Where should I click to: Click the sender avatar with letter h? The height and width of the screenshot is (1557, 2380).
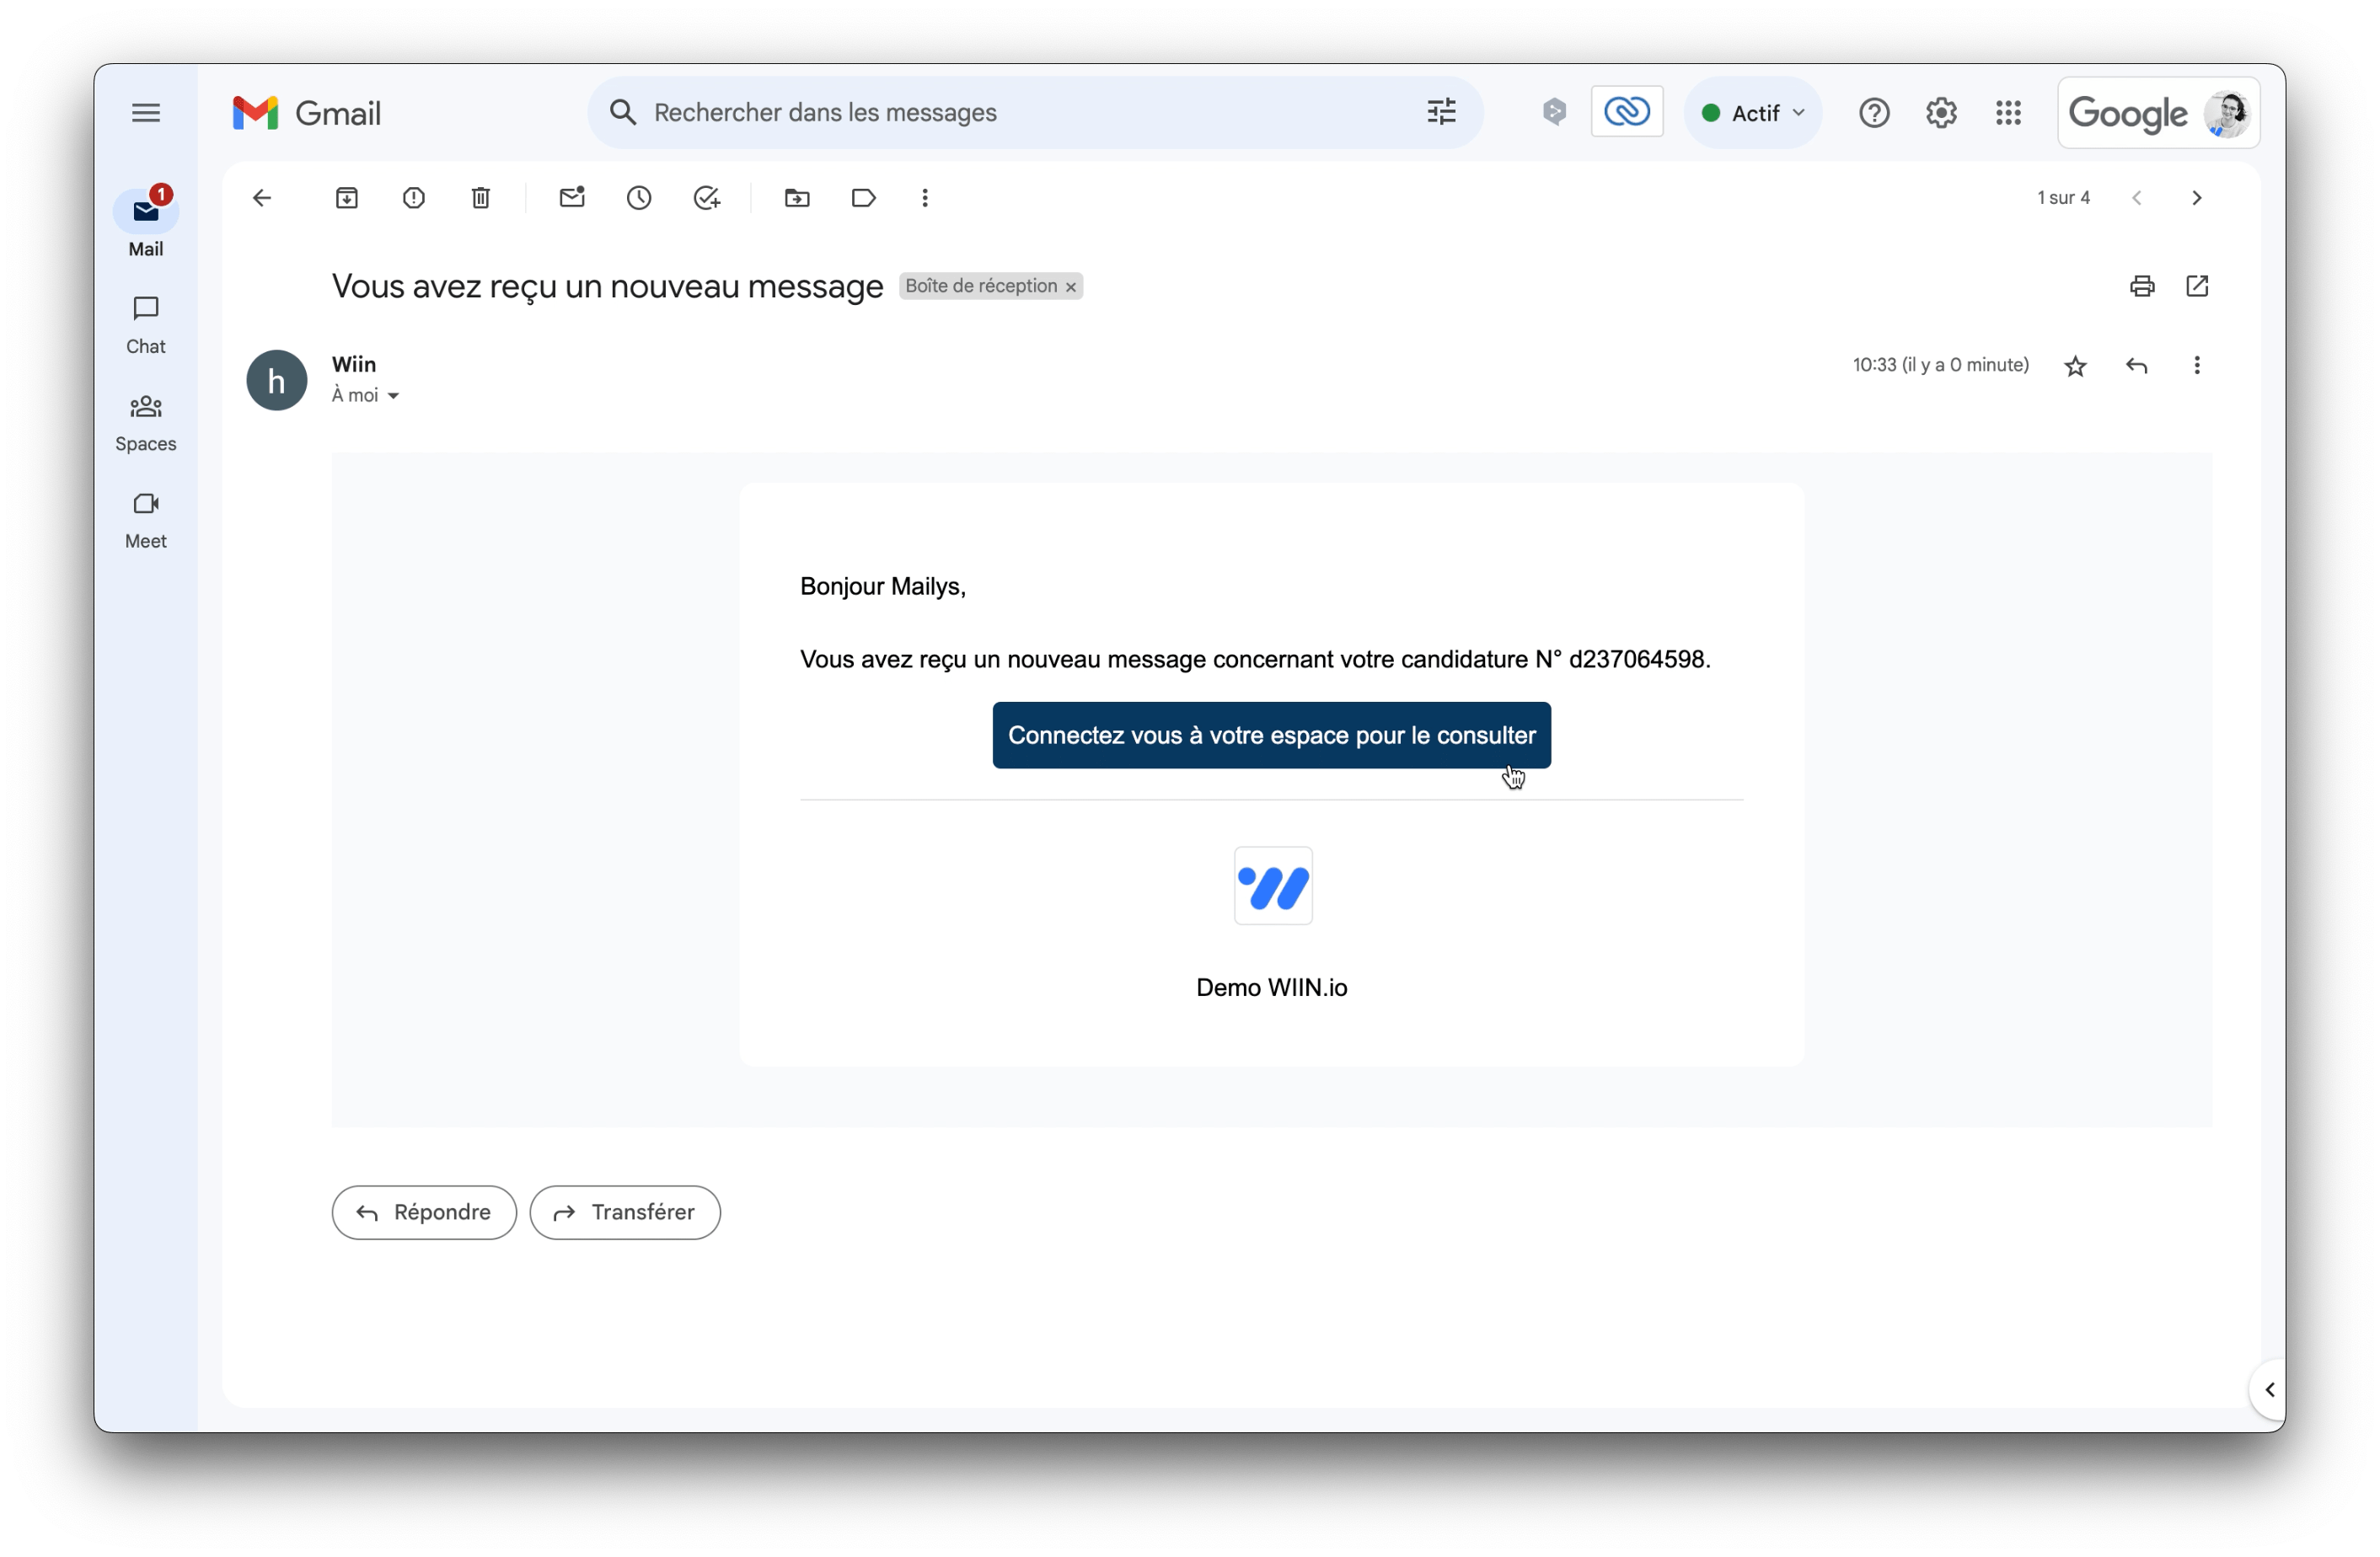(x=277, y=380)
